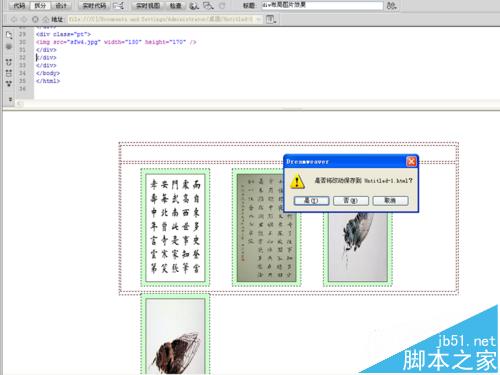Select bottom row brown ink painting image
The width and height of the screenshot is (500, 375).
[175, 337]
